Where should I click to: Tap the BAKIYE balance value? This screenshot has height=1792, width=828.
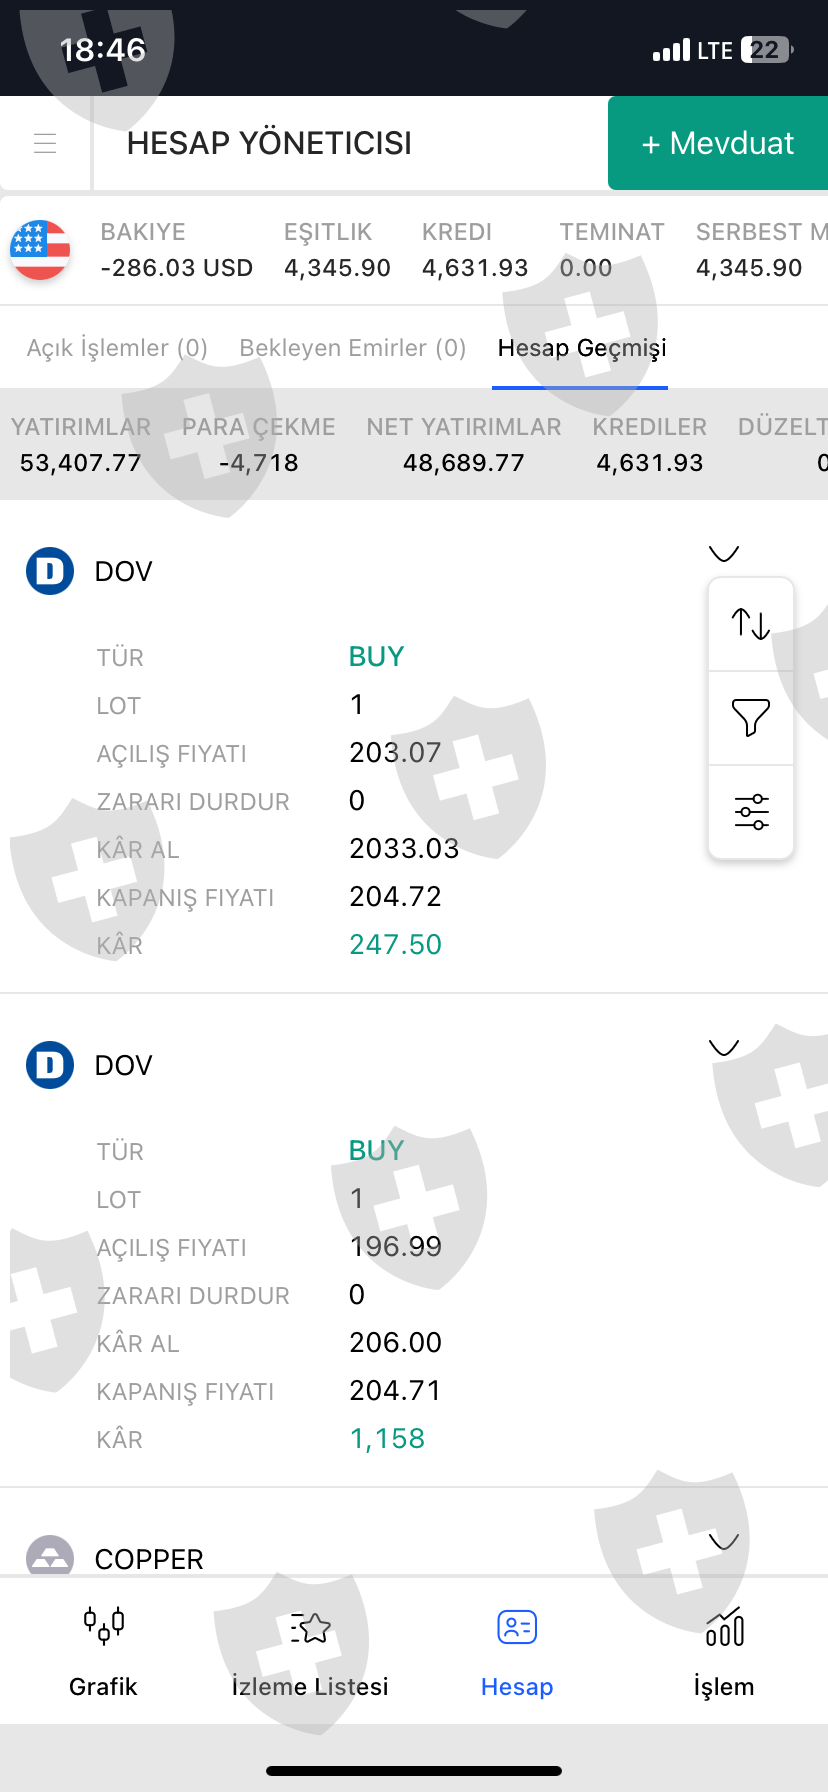[177, 268]
